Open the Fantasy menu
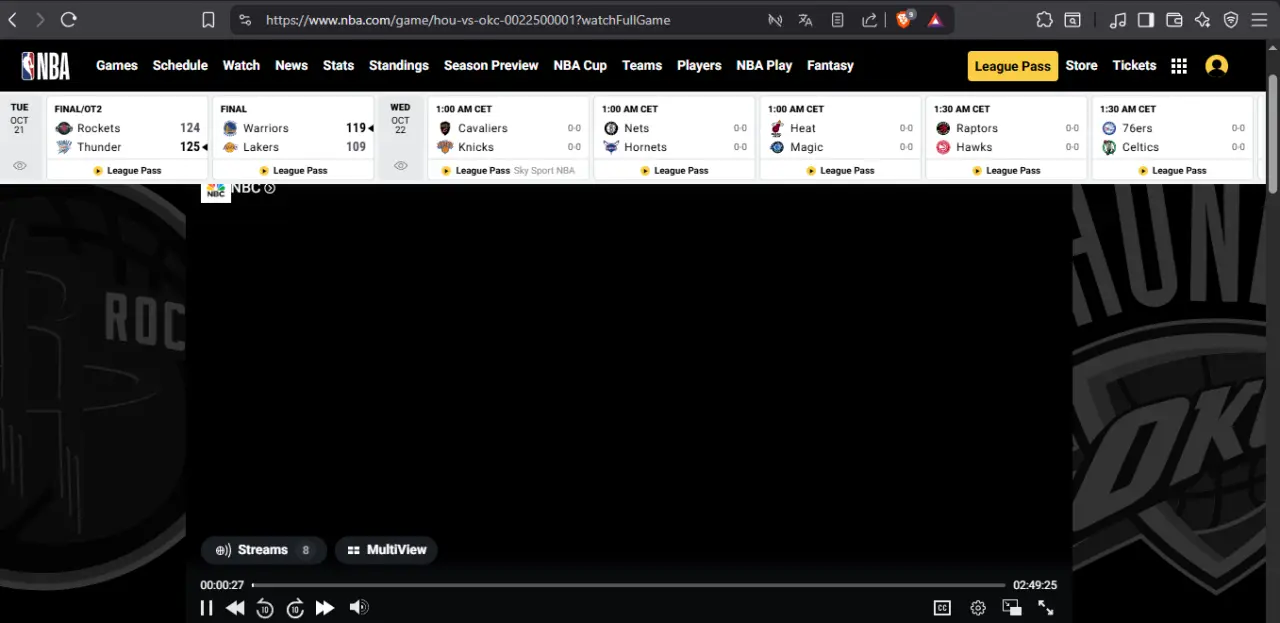 tap(830, 65)
